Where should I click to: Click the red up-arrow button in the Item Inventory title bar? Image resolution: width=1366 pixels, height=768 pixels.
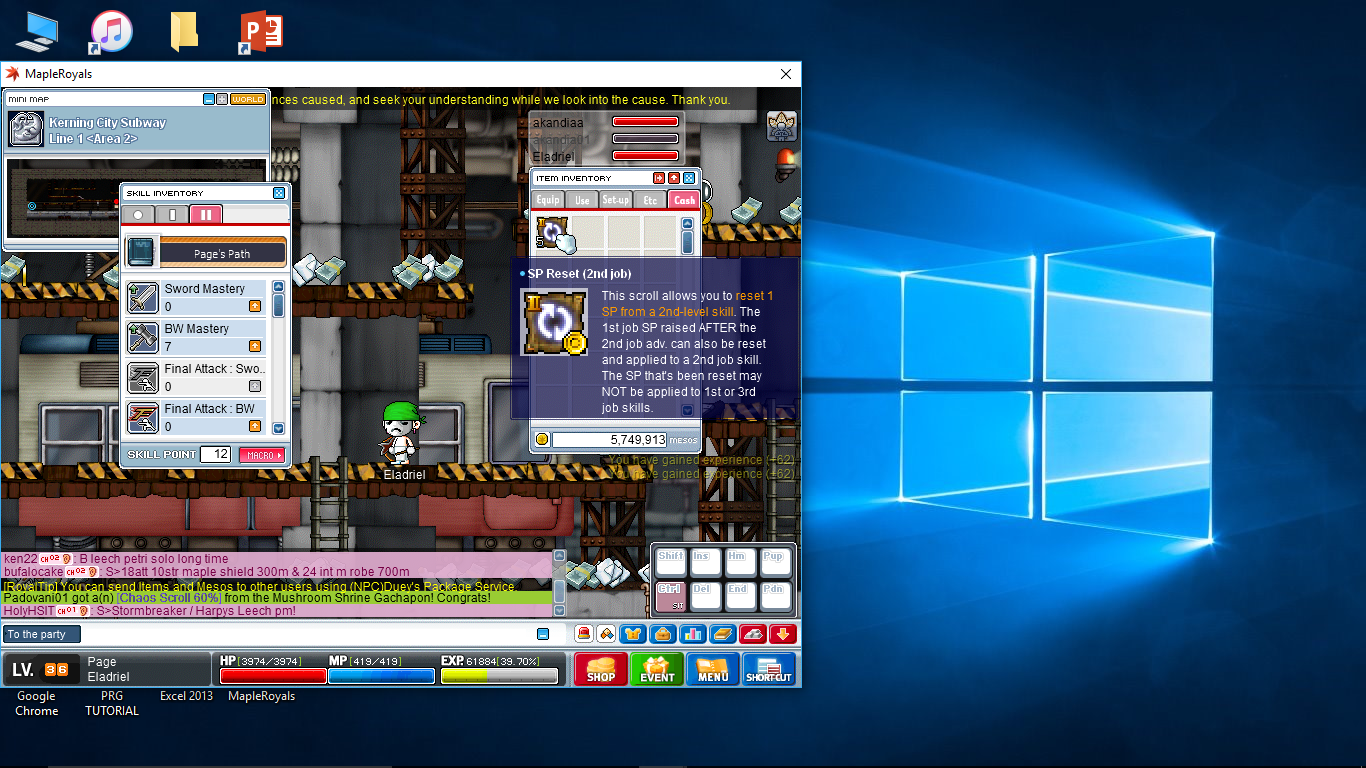(x=674, y=178)
